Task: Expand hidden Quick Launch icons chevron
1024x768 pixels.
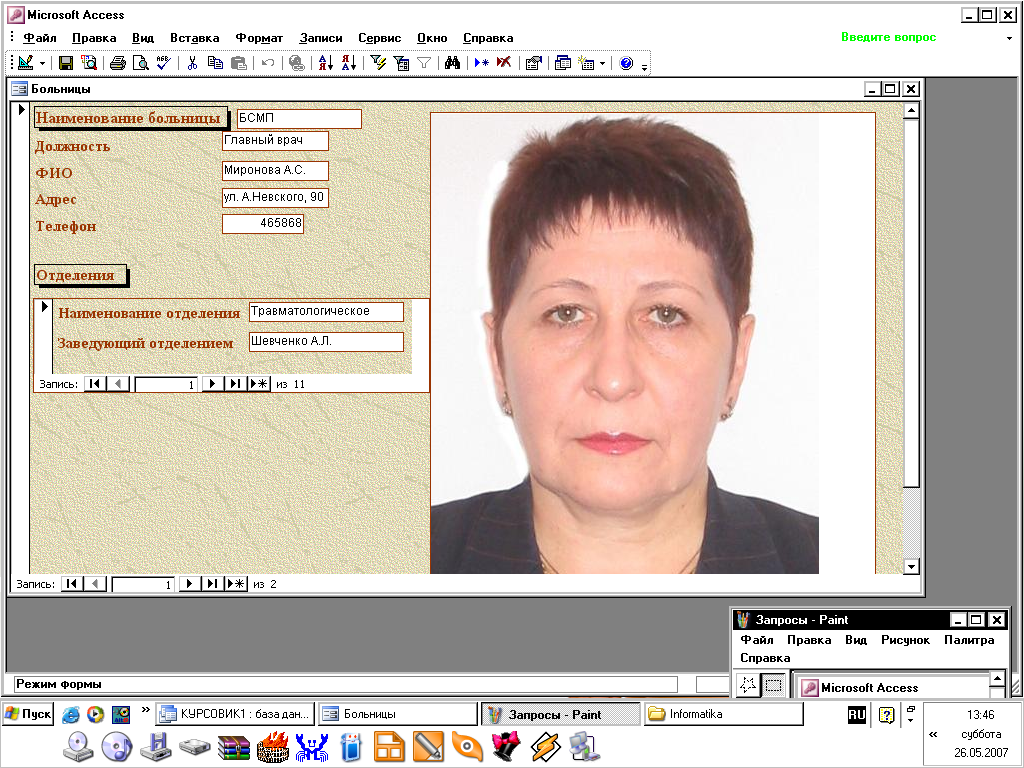Action: pos(146,711)
